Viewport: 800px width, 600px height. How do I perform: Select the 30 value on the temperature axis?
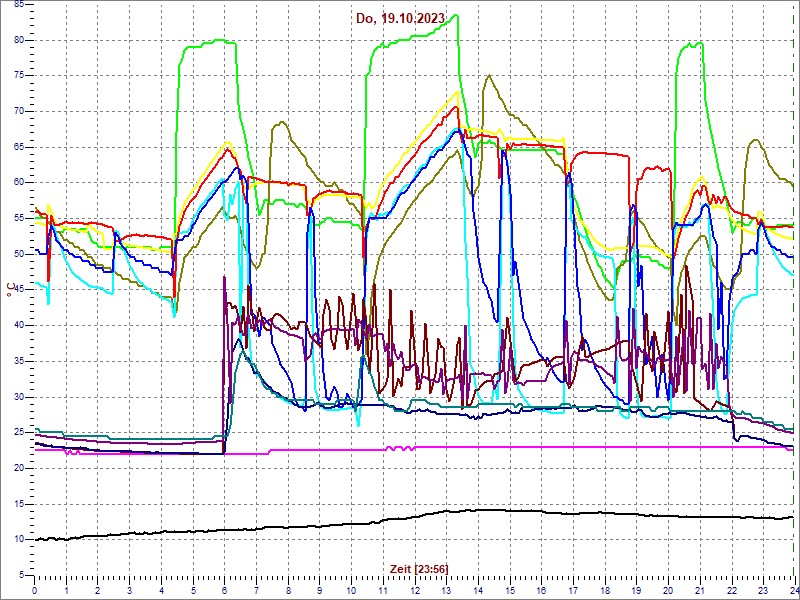point(19,397)
